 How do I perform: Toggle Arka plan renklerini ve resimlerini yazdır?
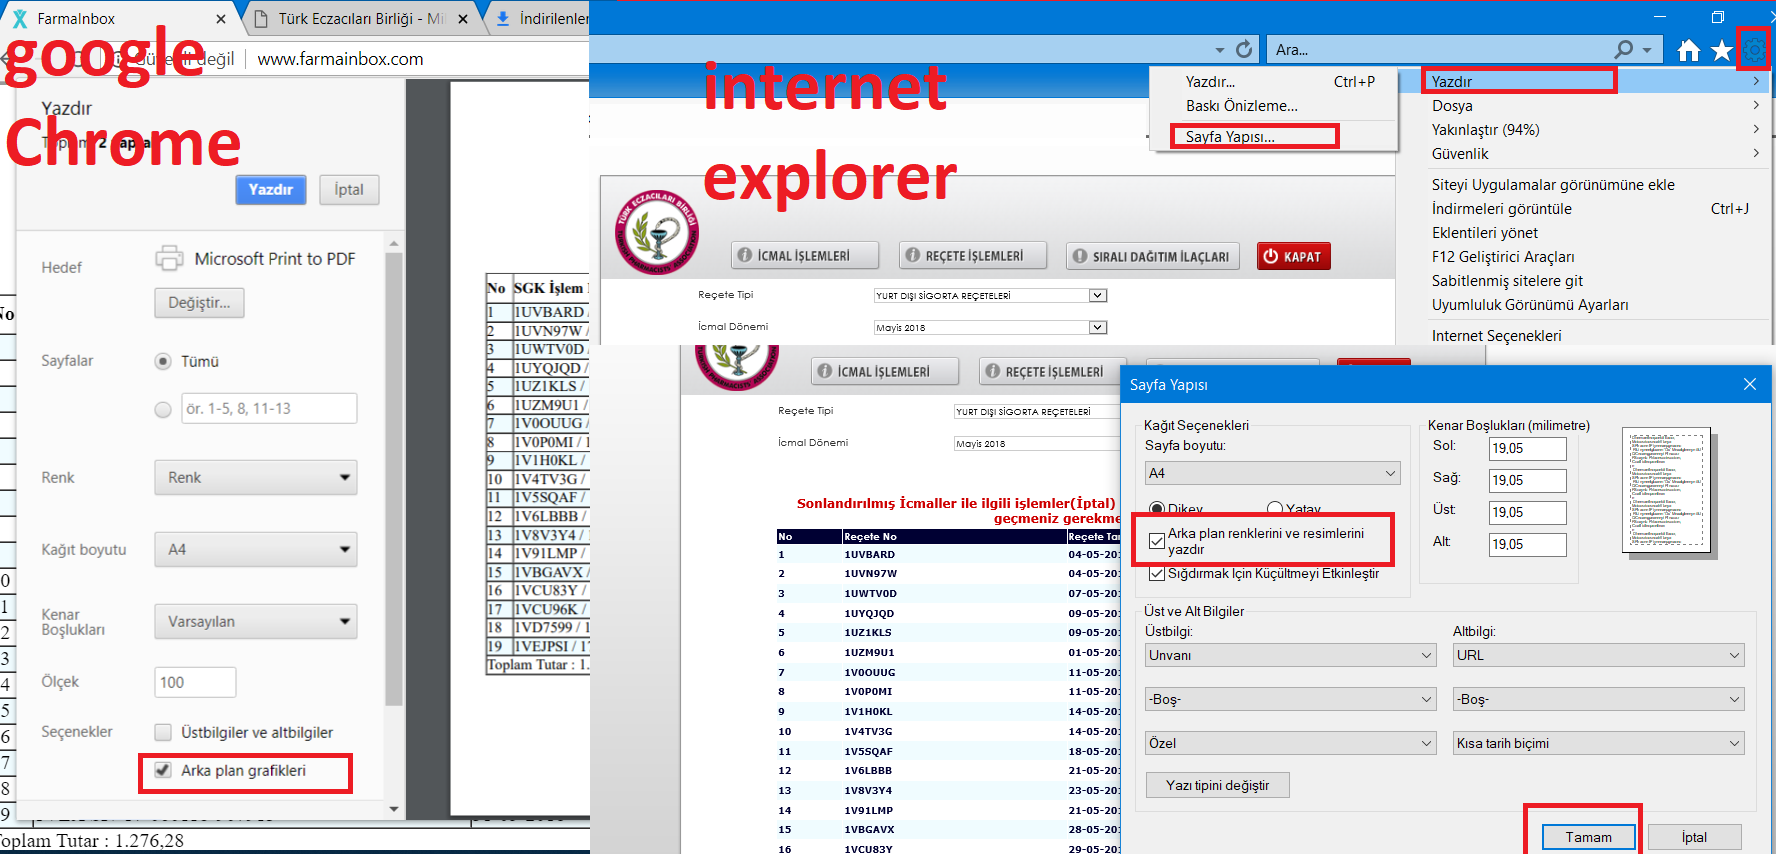(1157, 541)
